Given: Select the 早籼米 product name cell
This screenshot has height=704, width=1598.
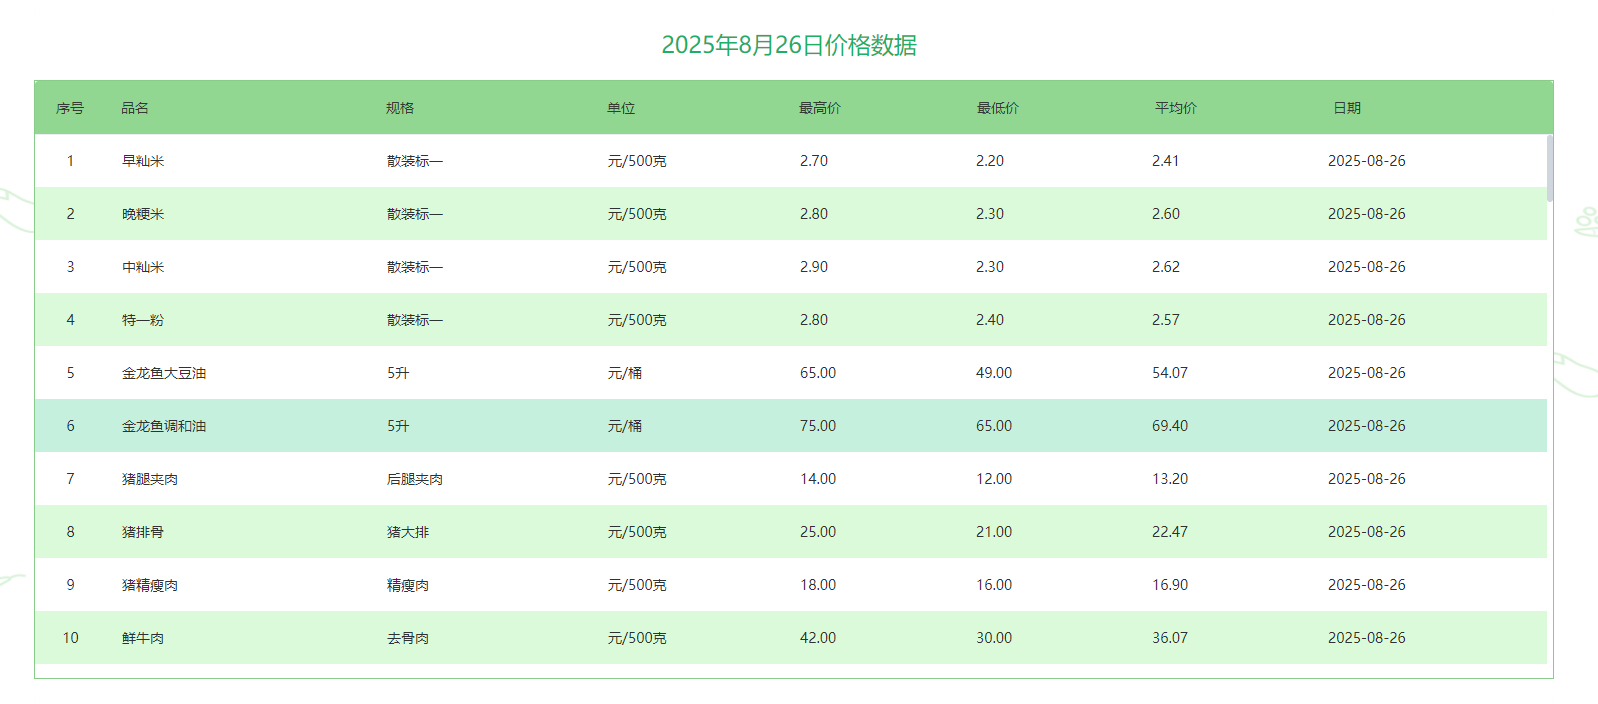Looking at the screenshot, I should point(143,161).
